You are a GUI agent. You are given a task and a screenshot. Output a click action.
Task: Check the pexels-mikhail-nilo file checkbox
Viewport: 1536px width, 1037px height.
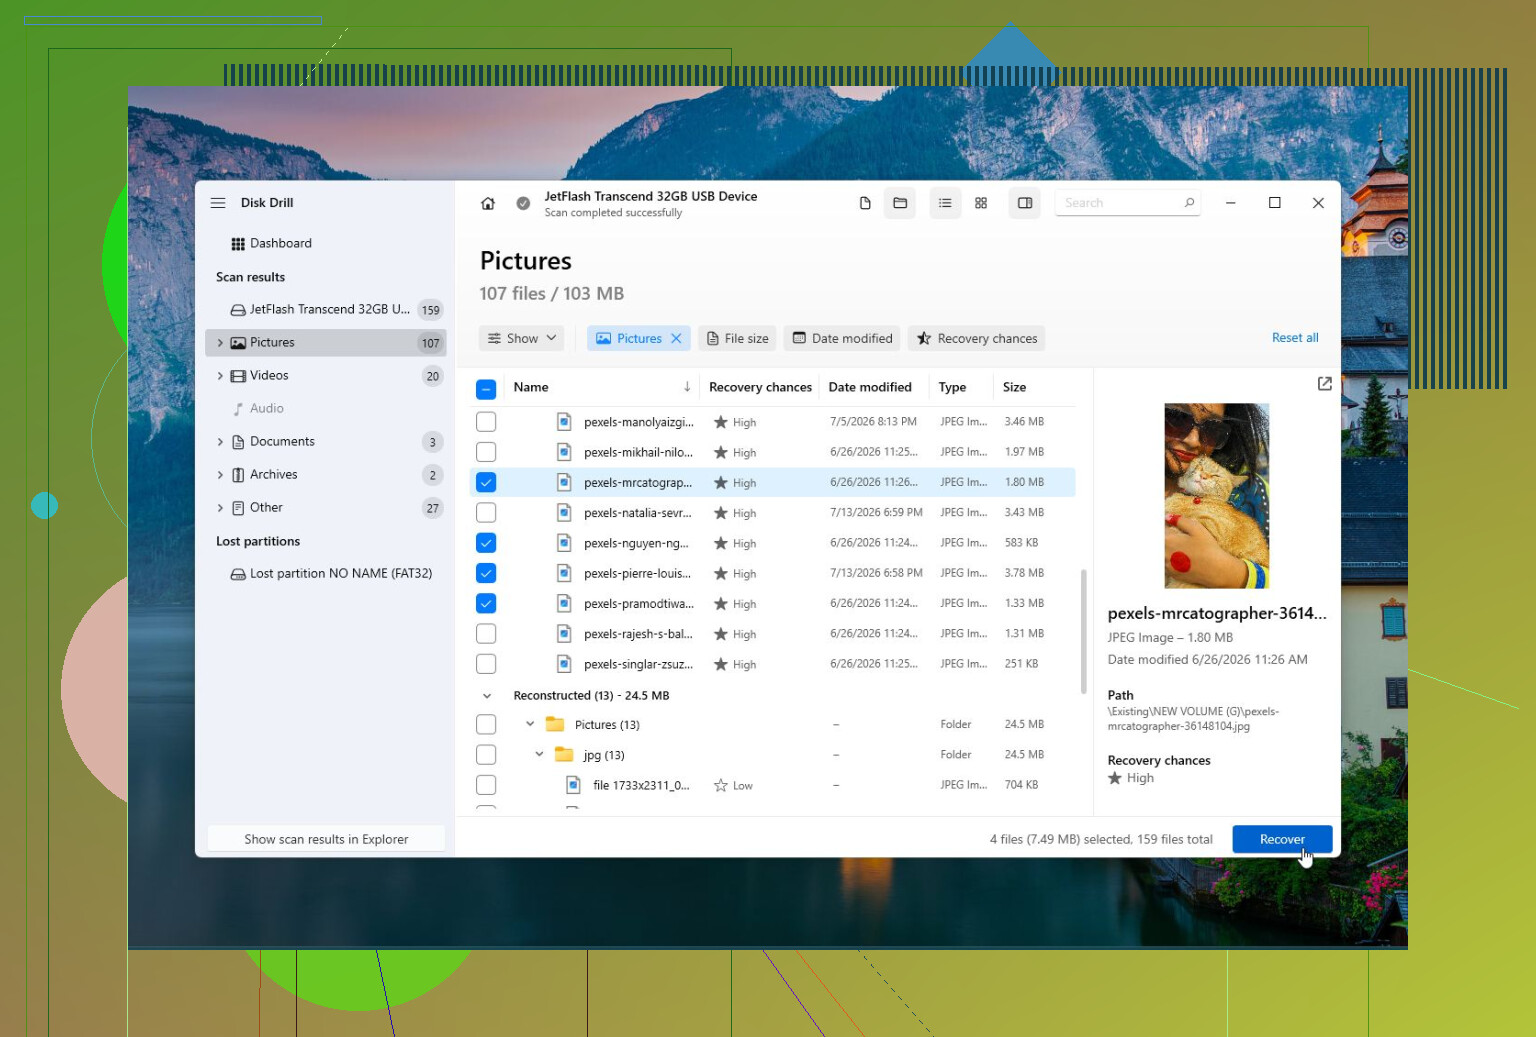pos(486,452)
